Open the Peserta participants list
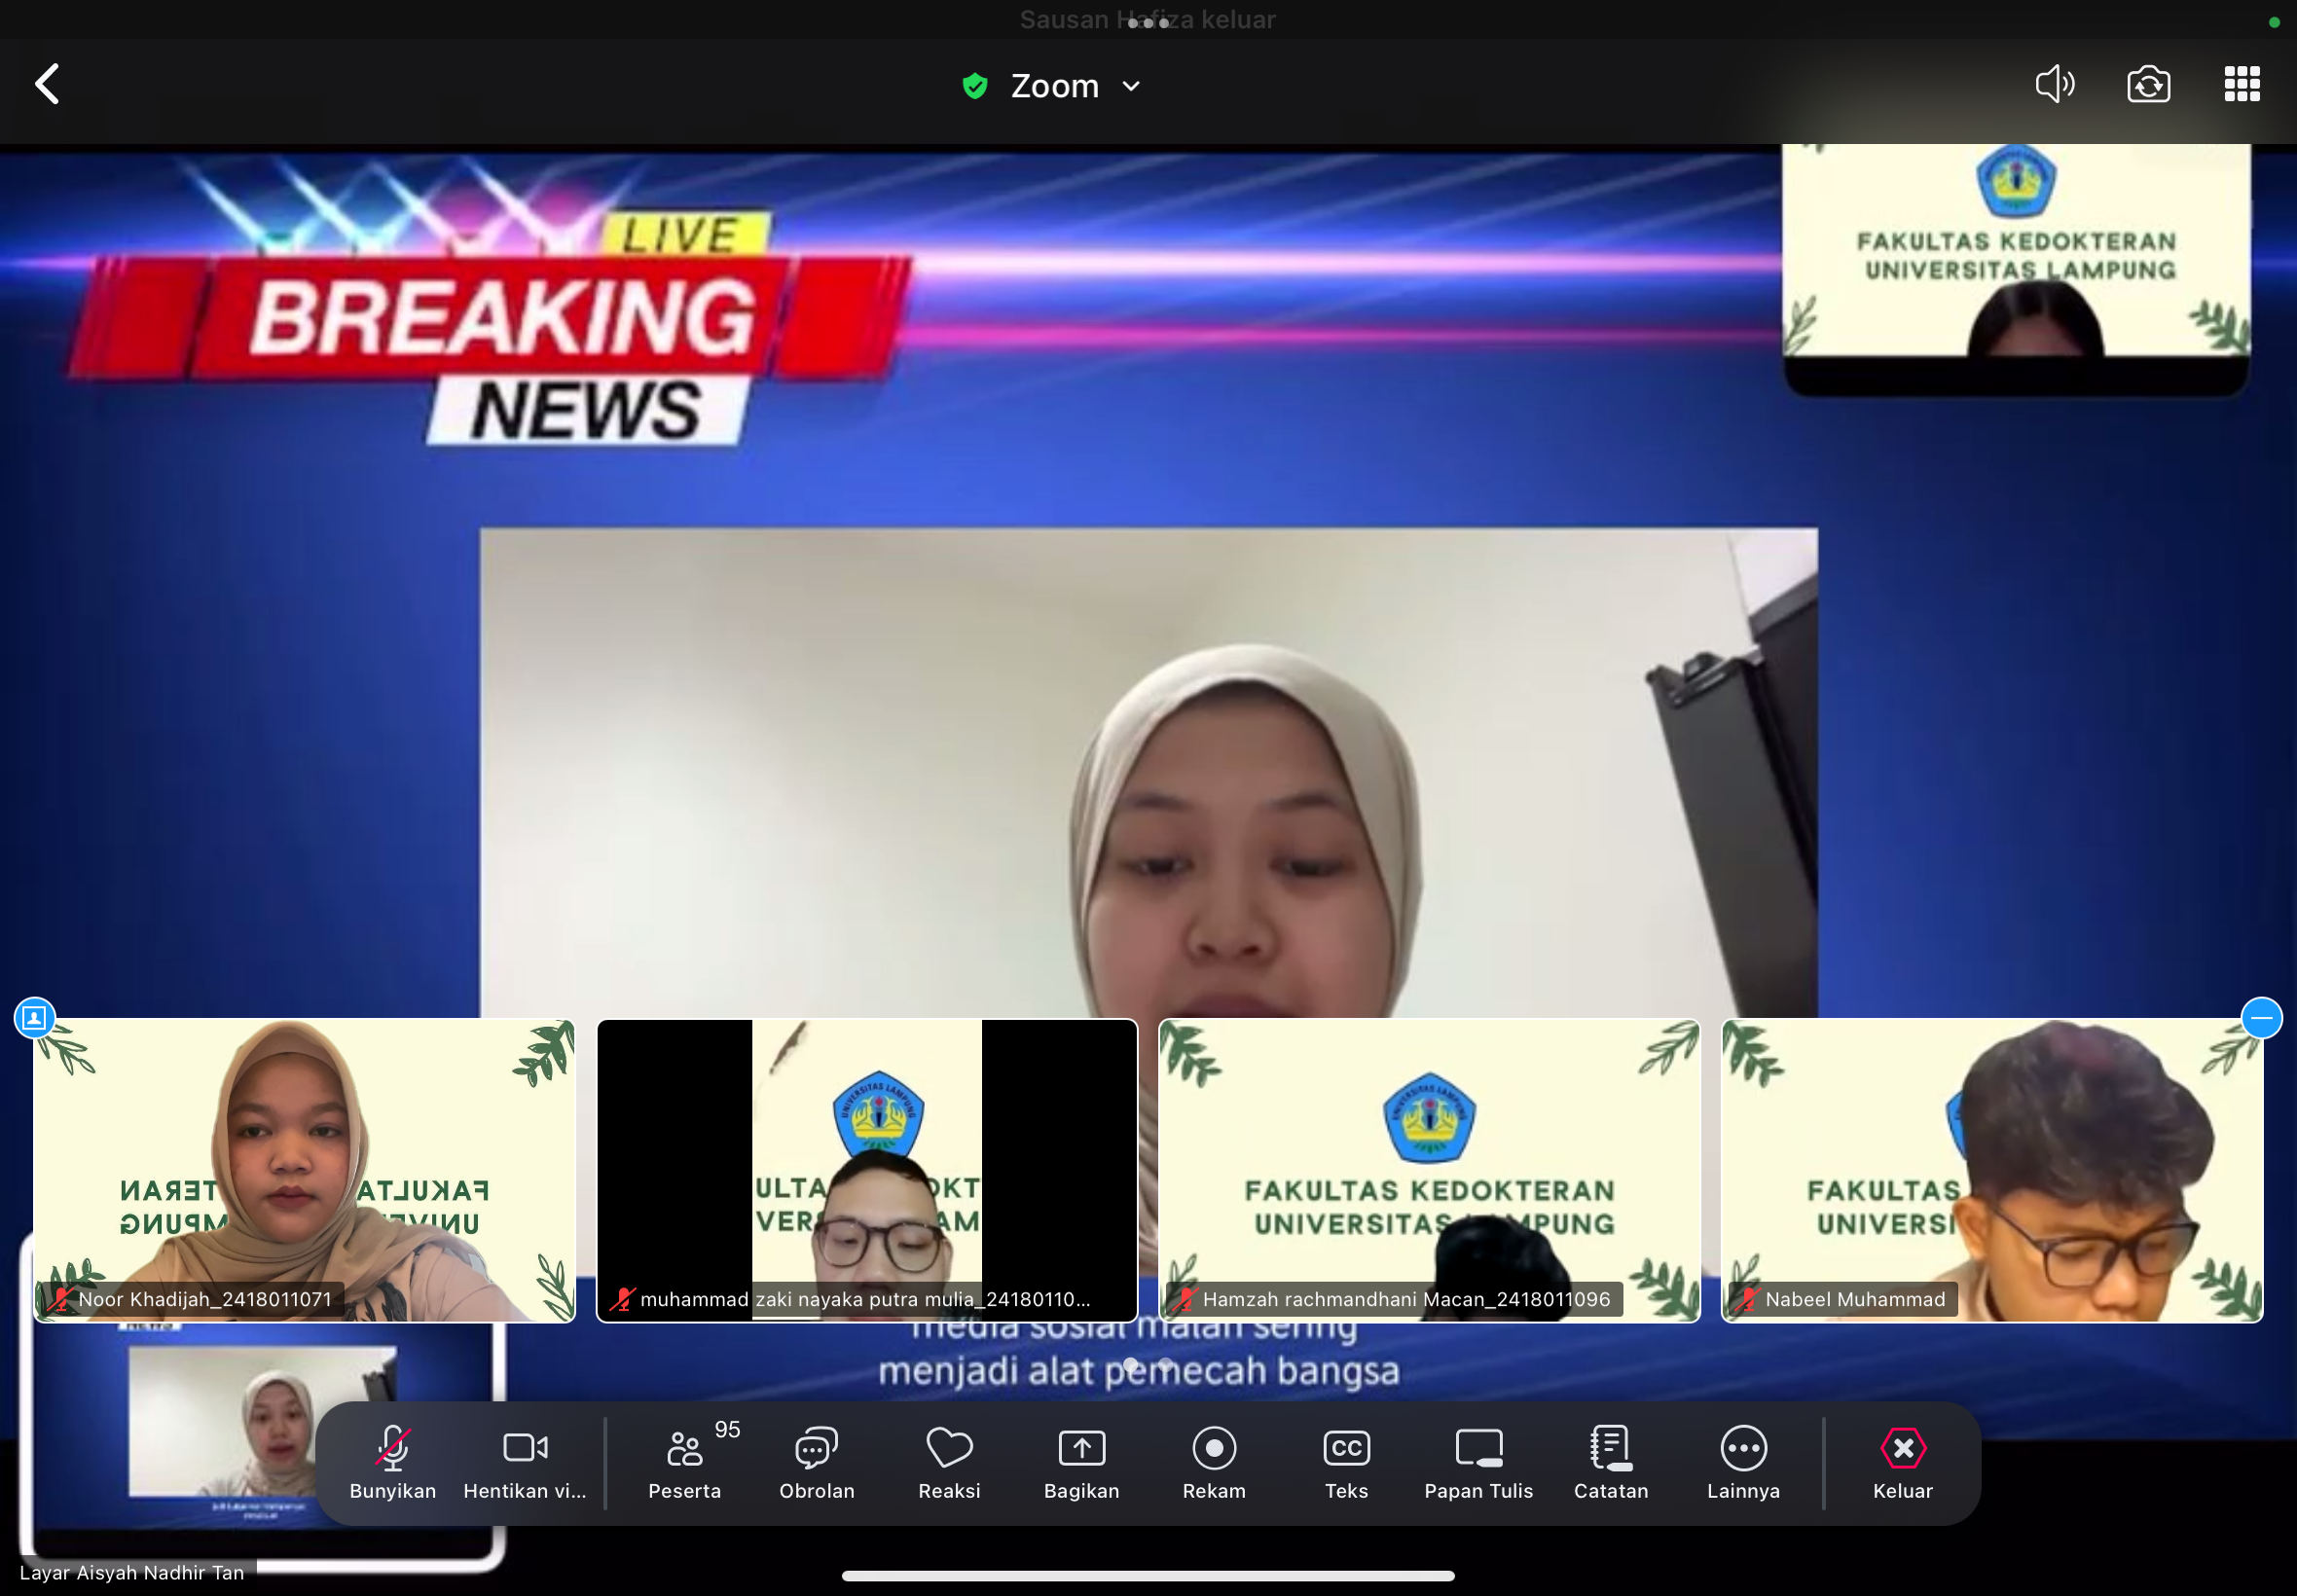Image resolution: width=2297 pixels, height=1596 pixels. click(x=685, y=1462)
